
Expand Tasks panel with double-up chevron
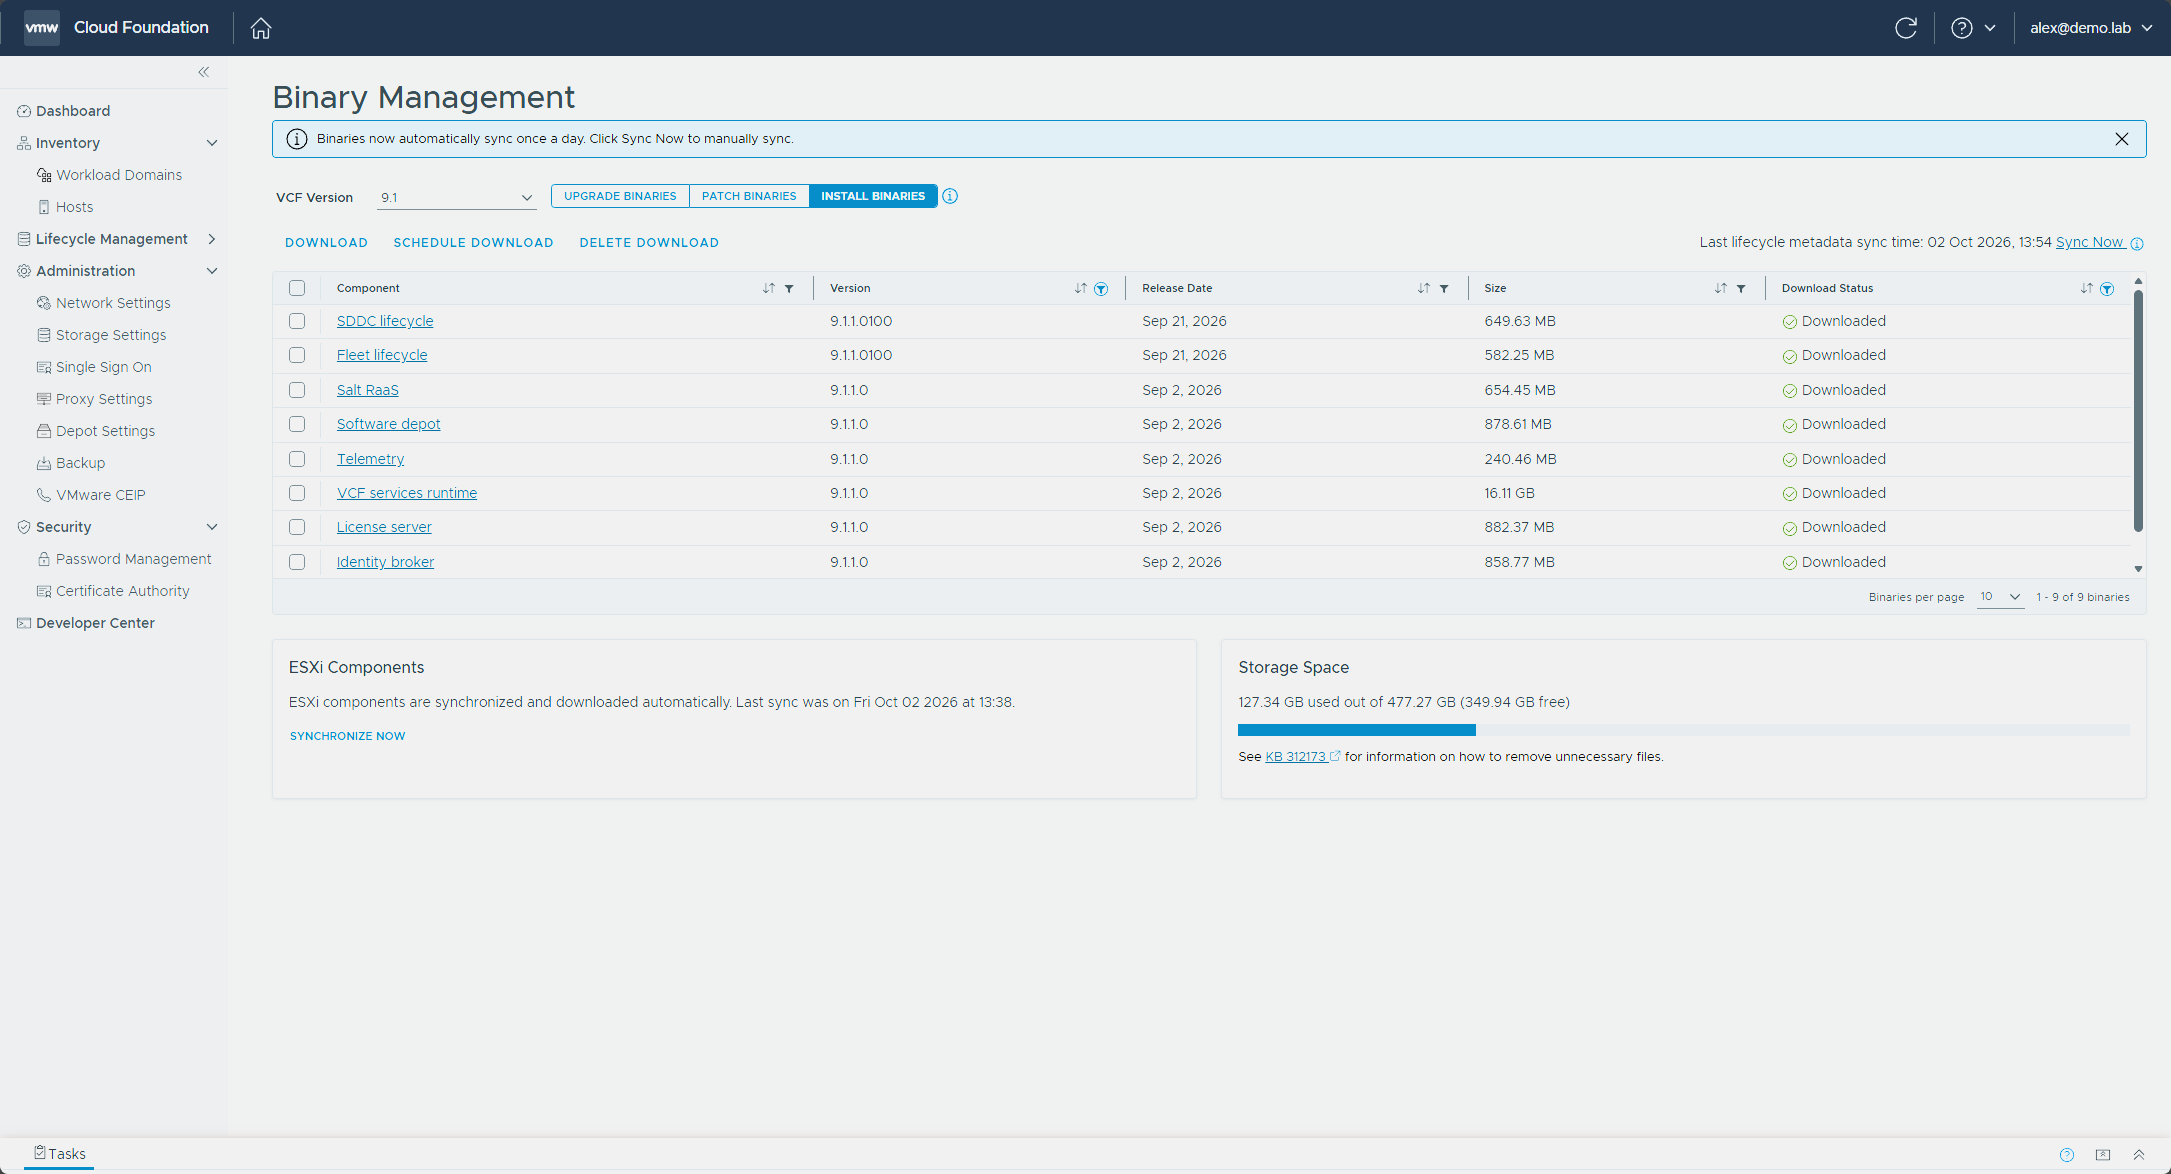tap(2139, 1155)
